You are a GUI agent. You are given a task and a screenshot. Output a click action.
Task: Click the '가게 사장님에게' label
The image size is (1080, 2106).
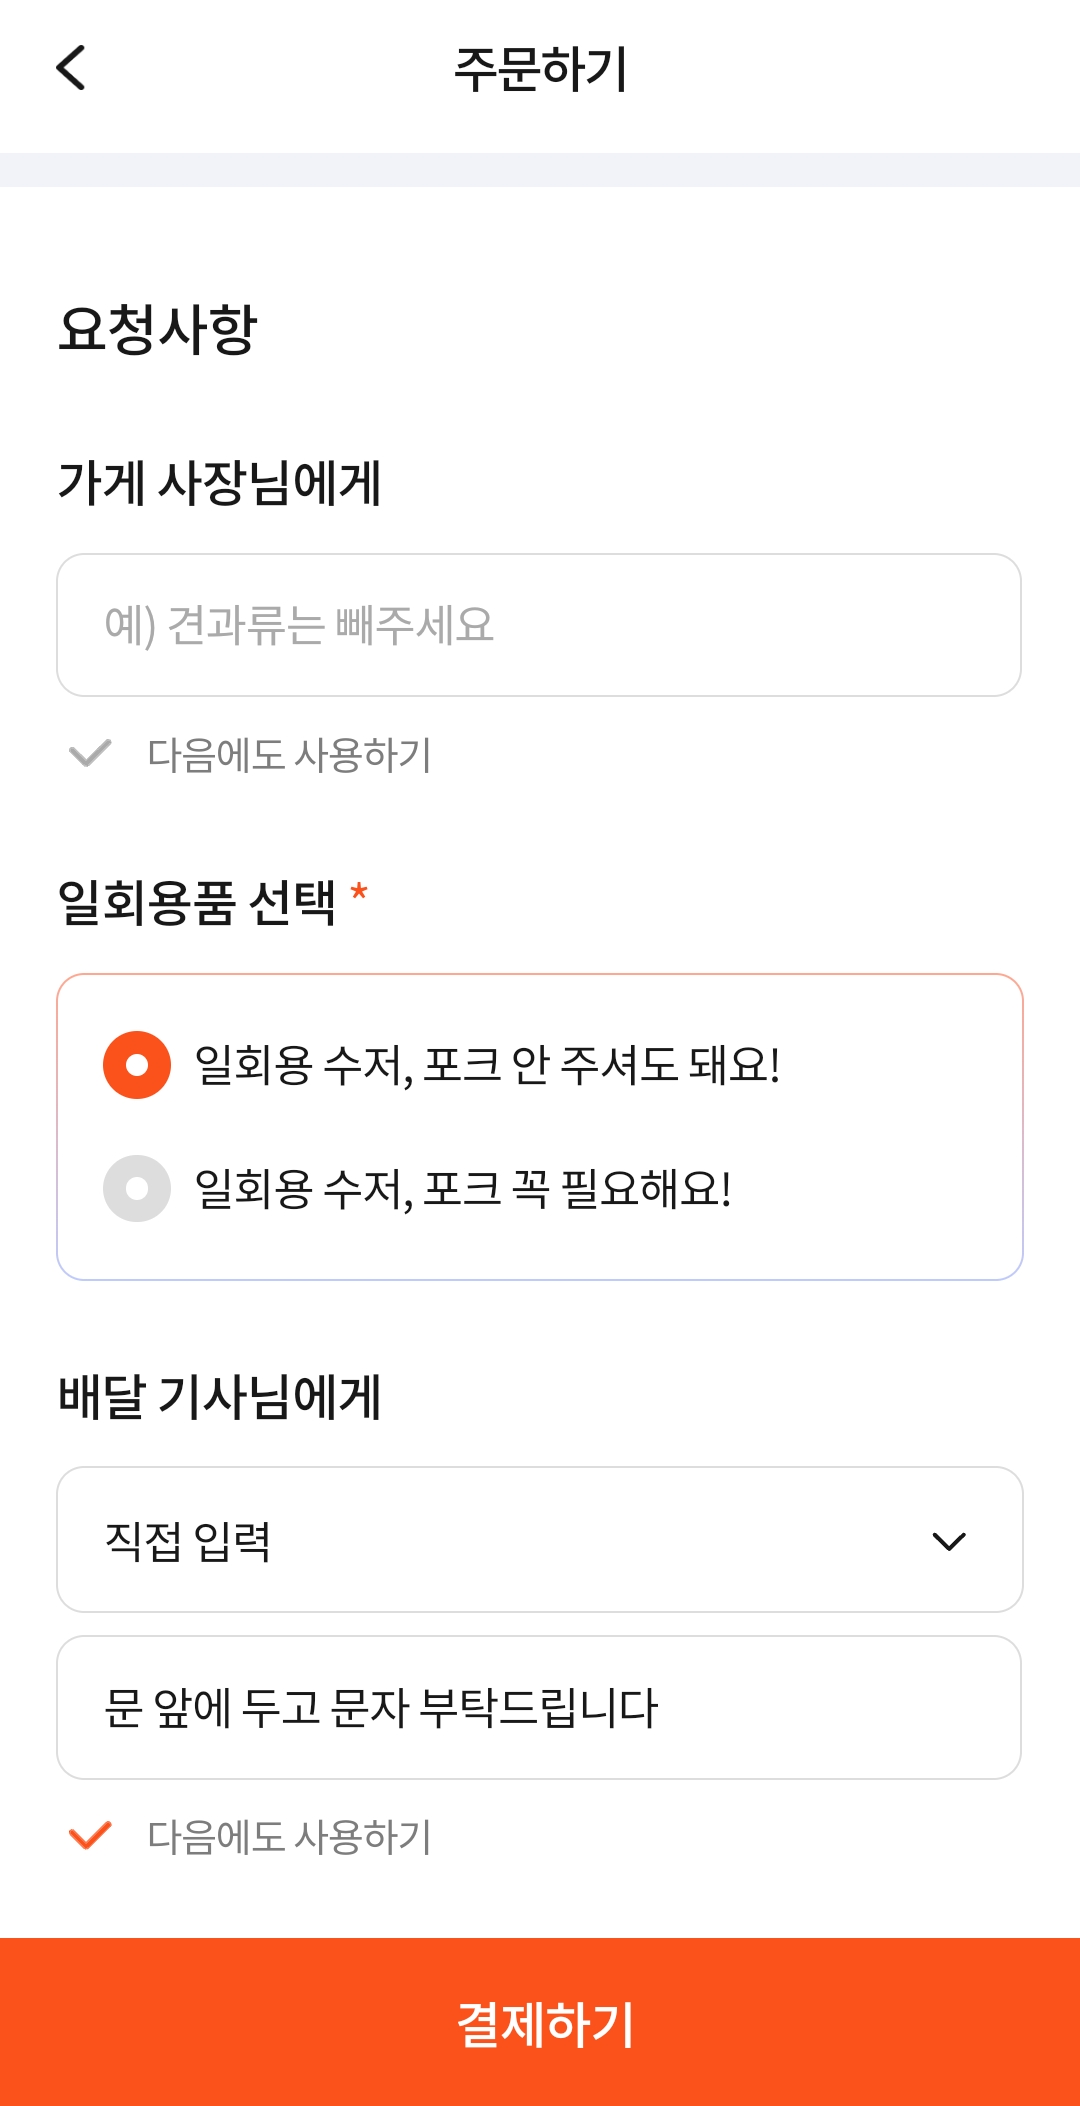coord(219,483)
